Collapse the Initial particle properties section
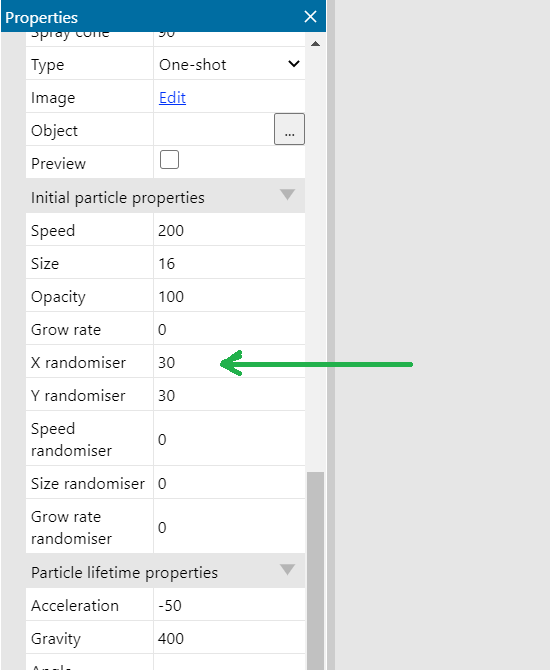 pyautogui.click(x=287, y=195)
